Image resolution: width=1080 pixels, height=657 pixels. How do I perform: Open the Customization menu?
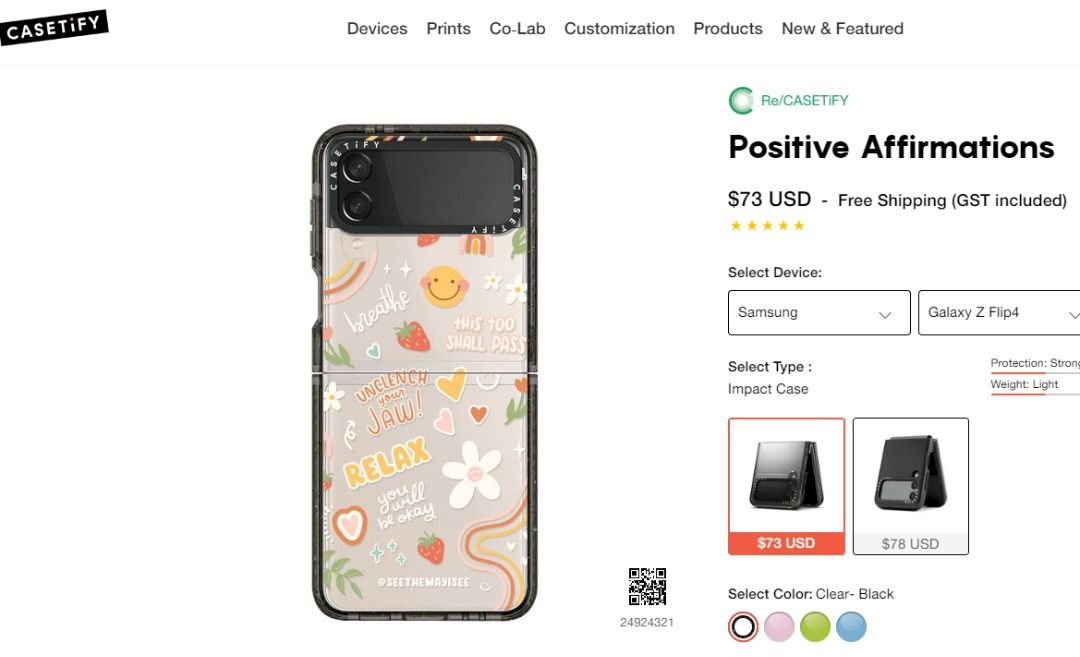[619, 29]
